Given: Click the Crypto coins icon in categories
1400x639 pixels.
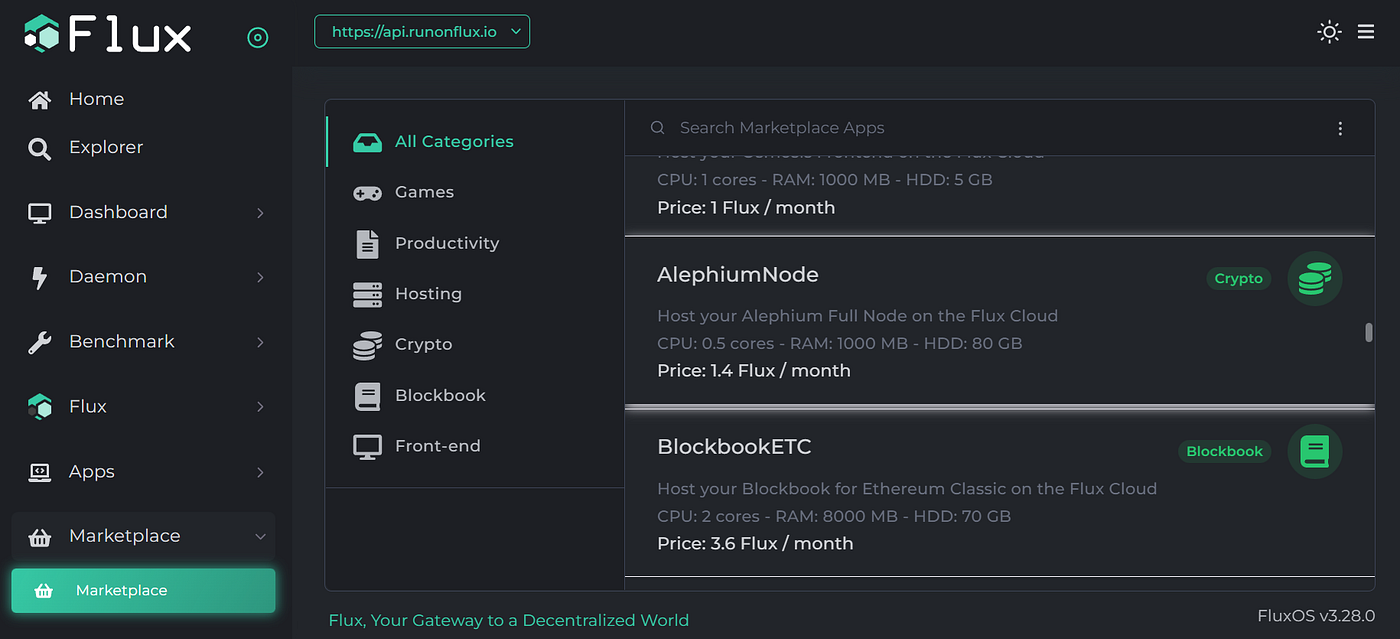Looking at the screenshot, I should pyautogui.click(x=367, y=345).
